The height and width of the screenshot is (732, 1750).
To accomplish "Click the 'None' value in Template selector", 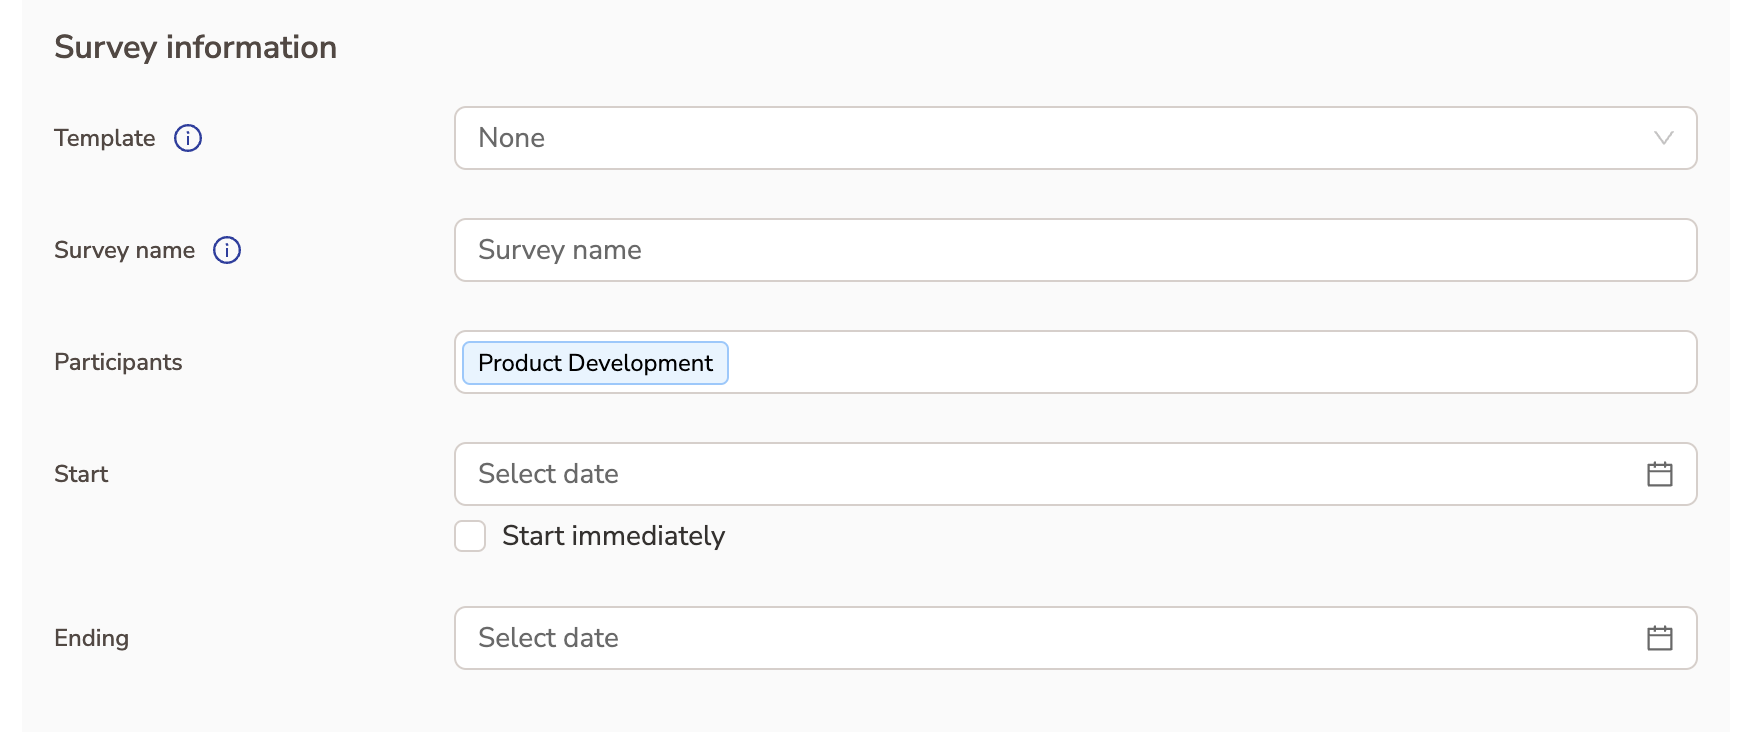I will pyautogui.click(x=512, y=138).
